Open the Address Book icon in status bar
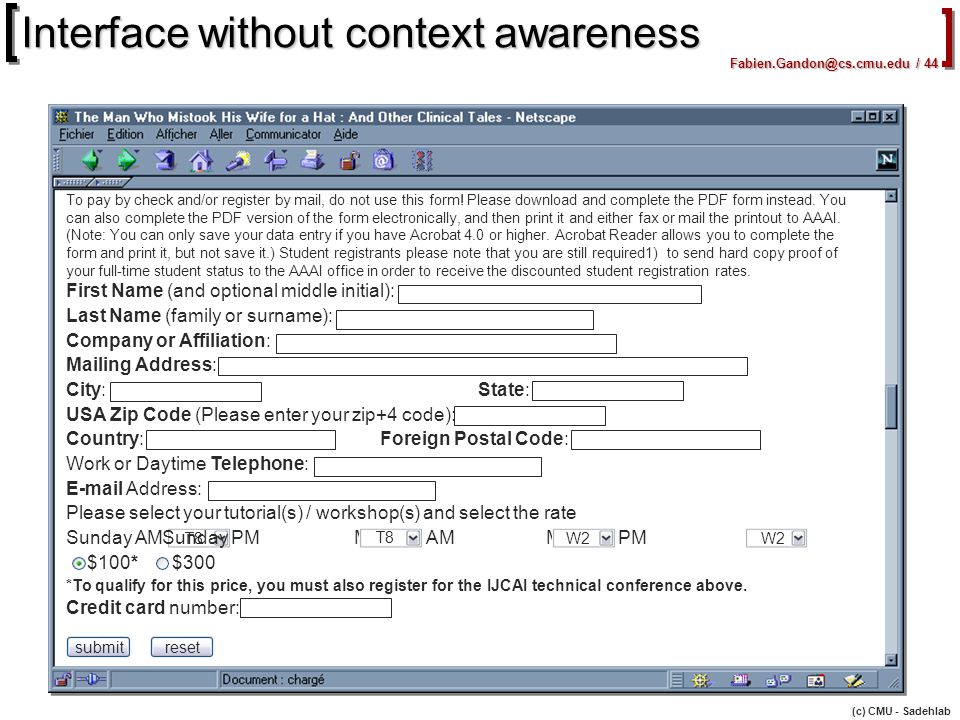The image size is (960, 720). (x=816, y=680)
